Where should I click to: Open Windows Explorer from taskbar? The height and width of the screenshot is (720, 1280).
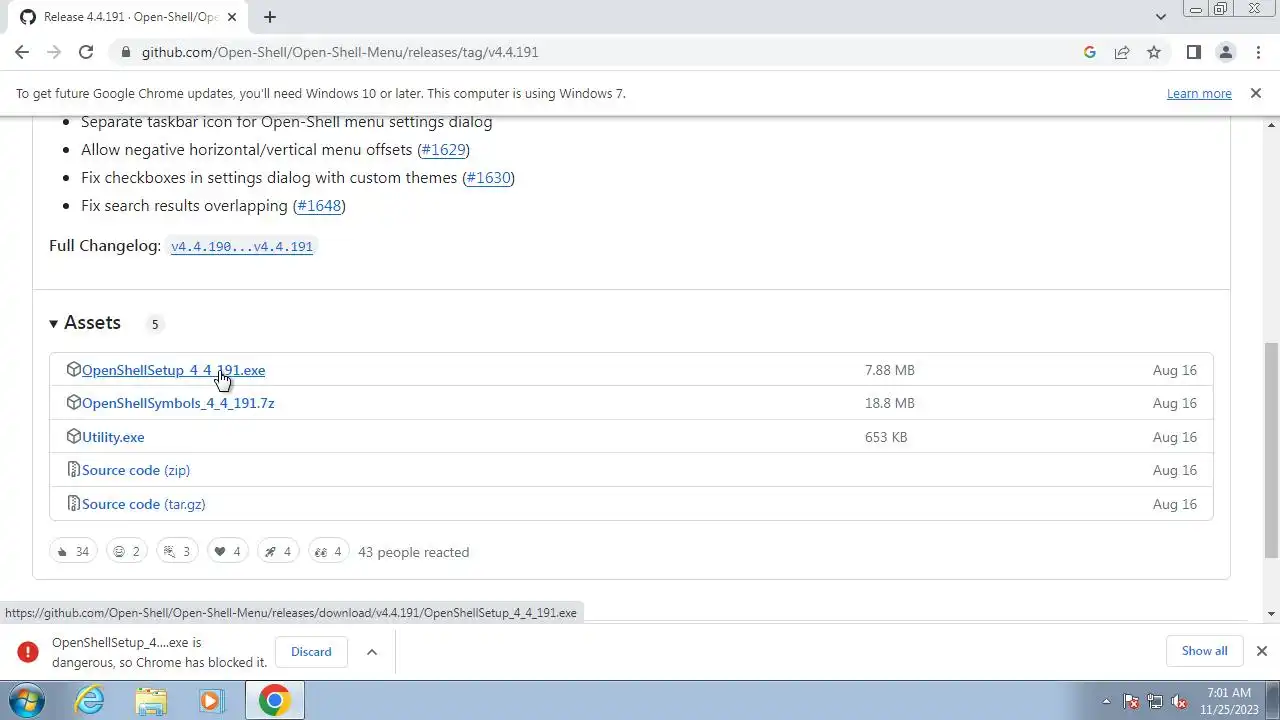(x=151, y=700)
